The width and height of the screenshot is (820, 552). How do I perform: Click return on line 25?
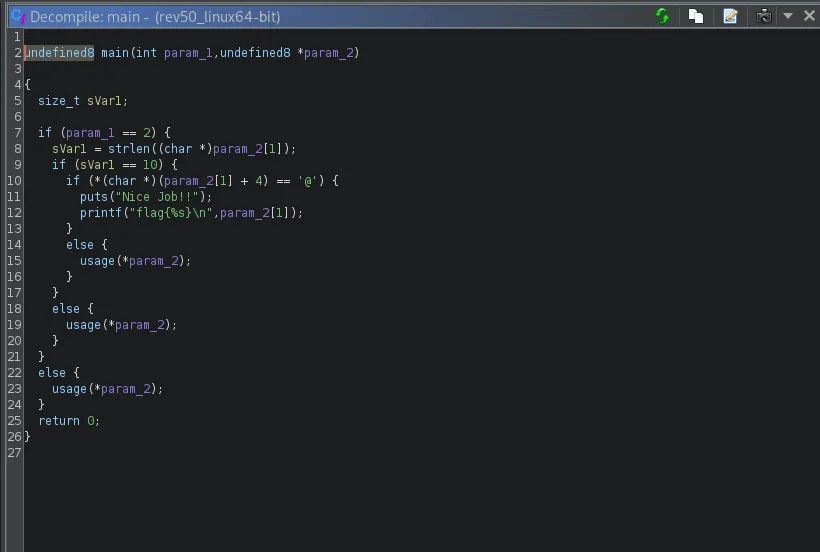[59, 421]
